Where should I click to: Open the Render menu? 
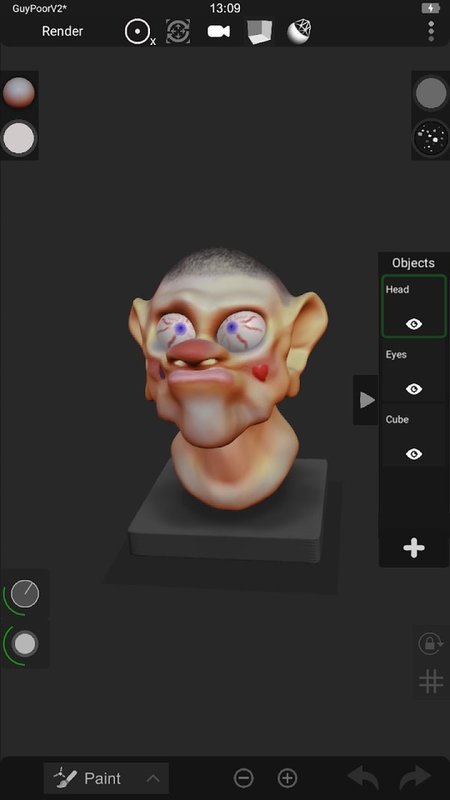tap(62, 31)
